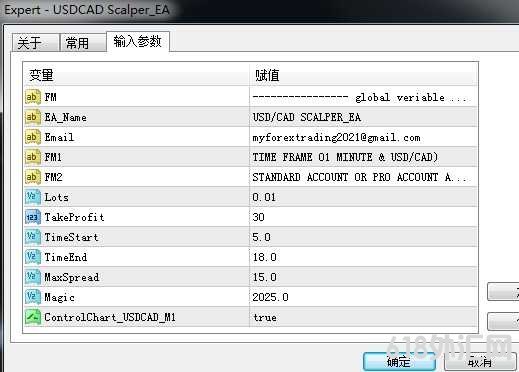Select the ControlChart_USDCAD_M1 variable name

(110, 317)
